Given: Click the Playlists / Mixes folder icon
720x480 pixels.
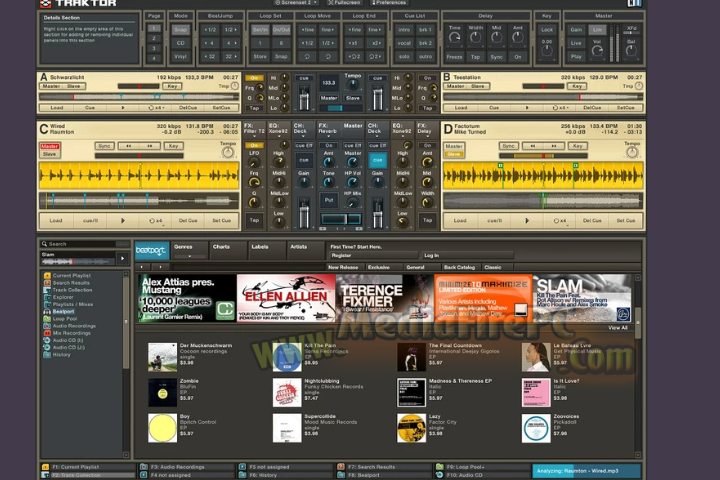Looking at the screenshot, I should (47, 304).
